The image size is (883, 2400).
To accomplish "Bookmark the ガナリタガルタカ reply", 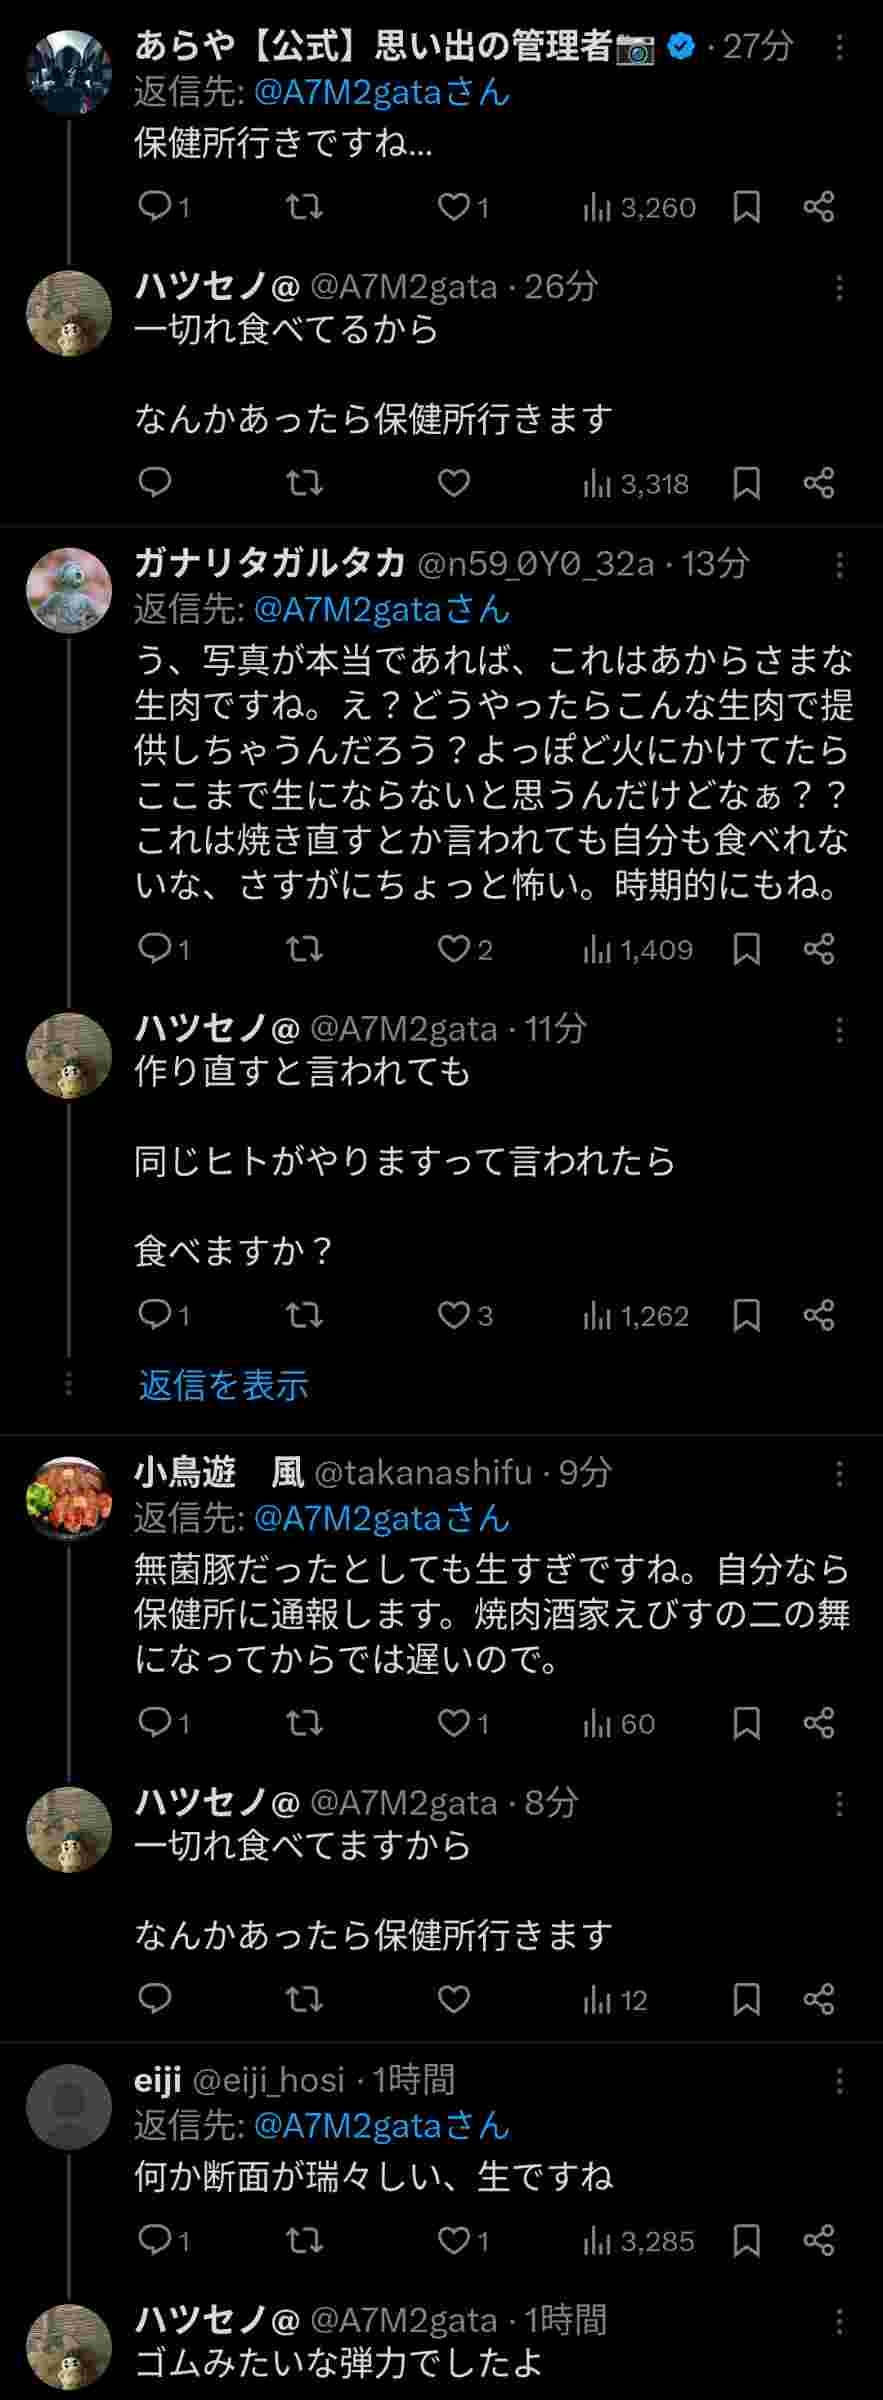I will [x=746, y=949].
